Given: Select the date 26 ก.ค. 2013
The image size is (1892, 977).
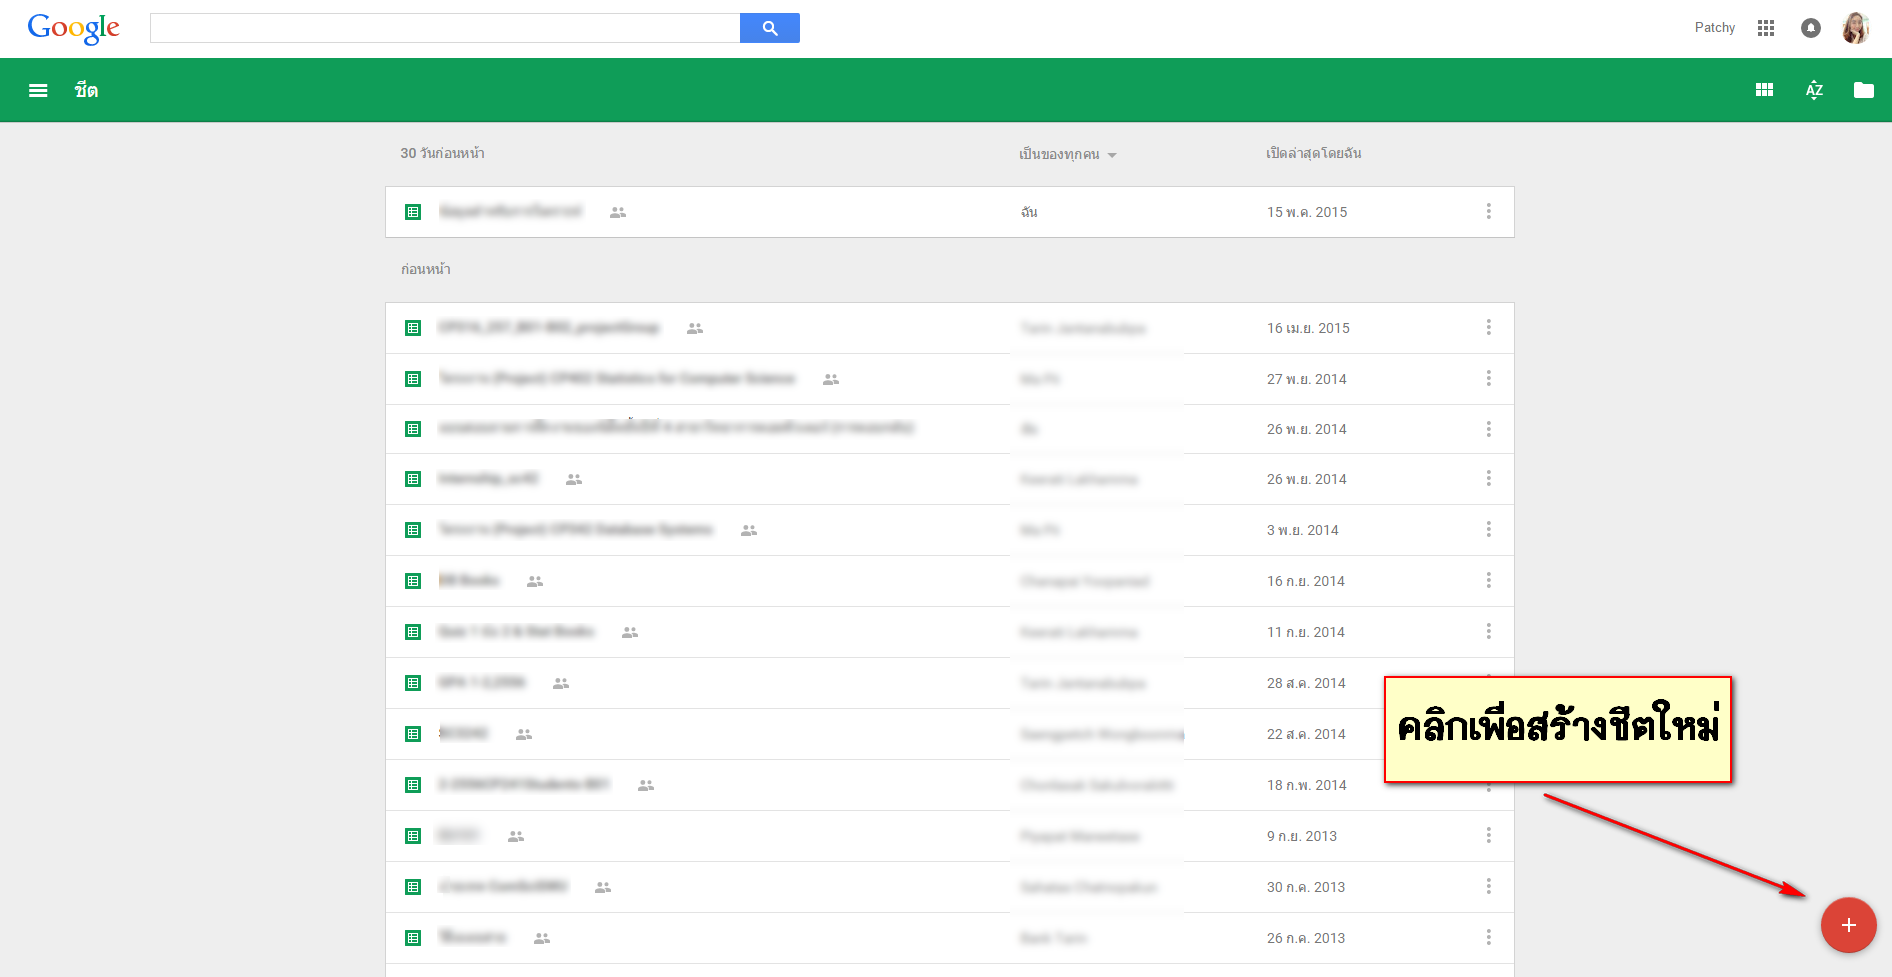Looking at the screenshot, I should (1306, 938).
